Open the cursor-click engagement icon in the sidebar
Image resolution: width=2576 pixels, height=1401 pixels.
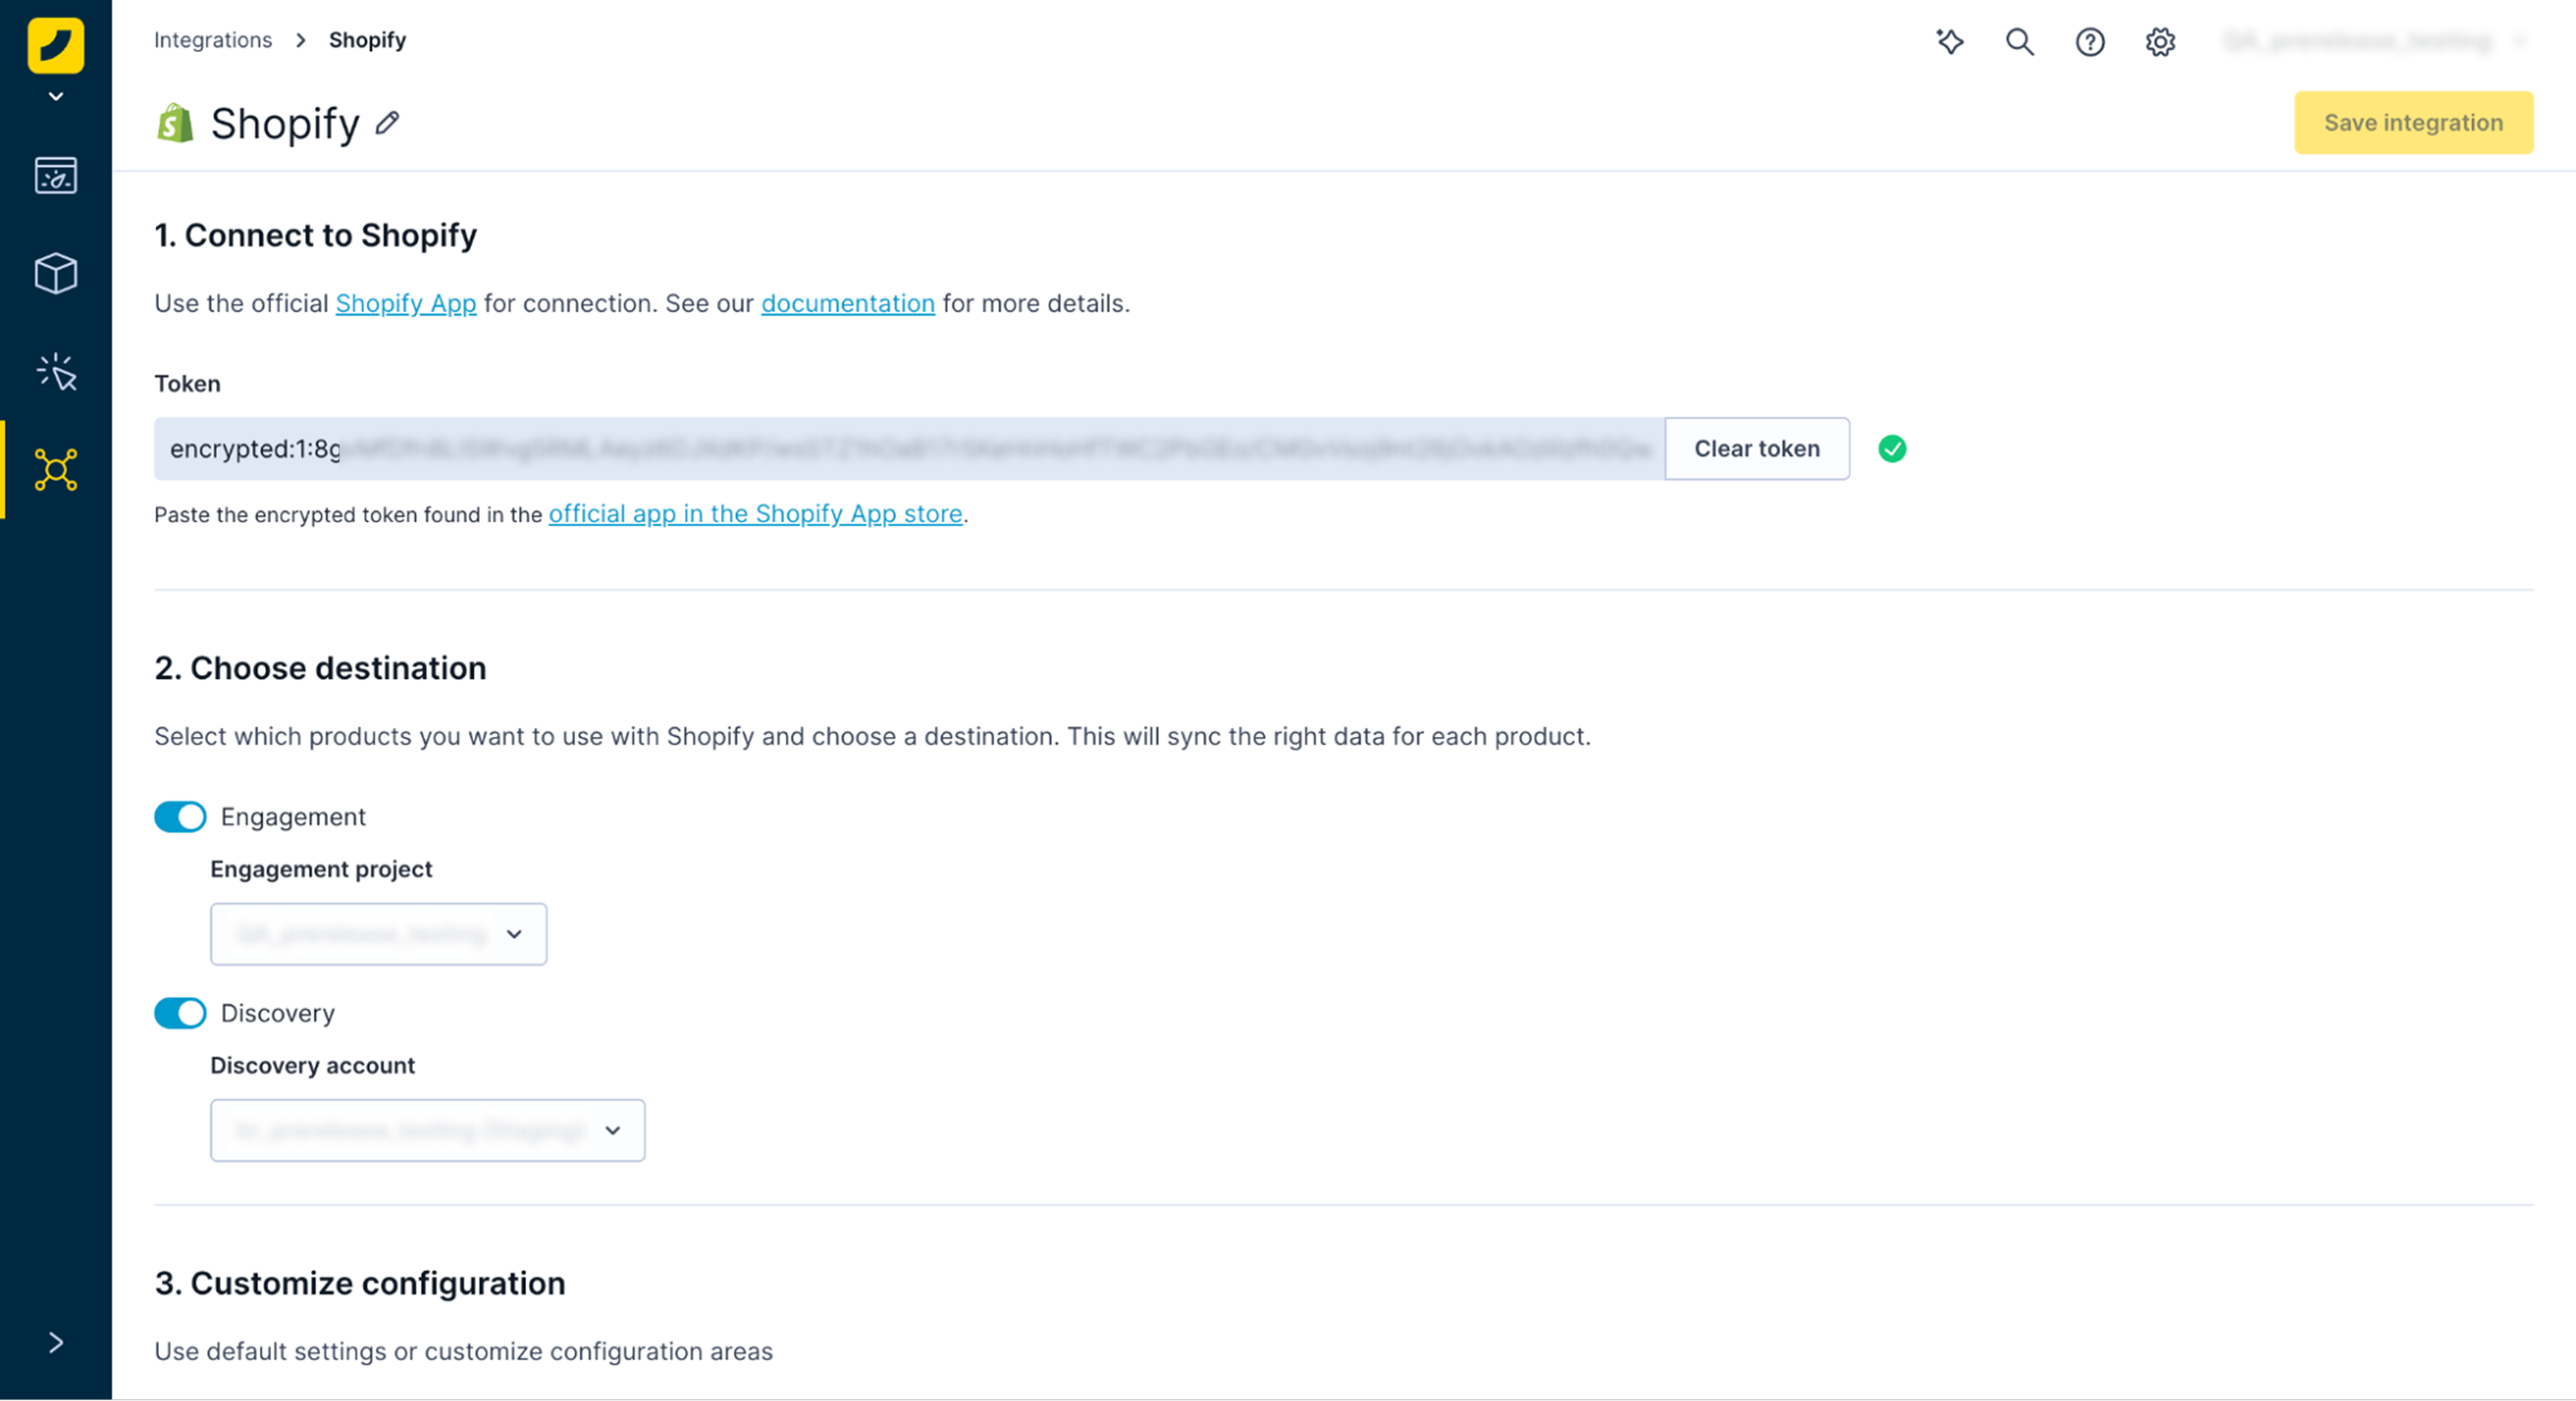56,371
